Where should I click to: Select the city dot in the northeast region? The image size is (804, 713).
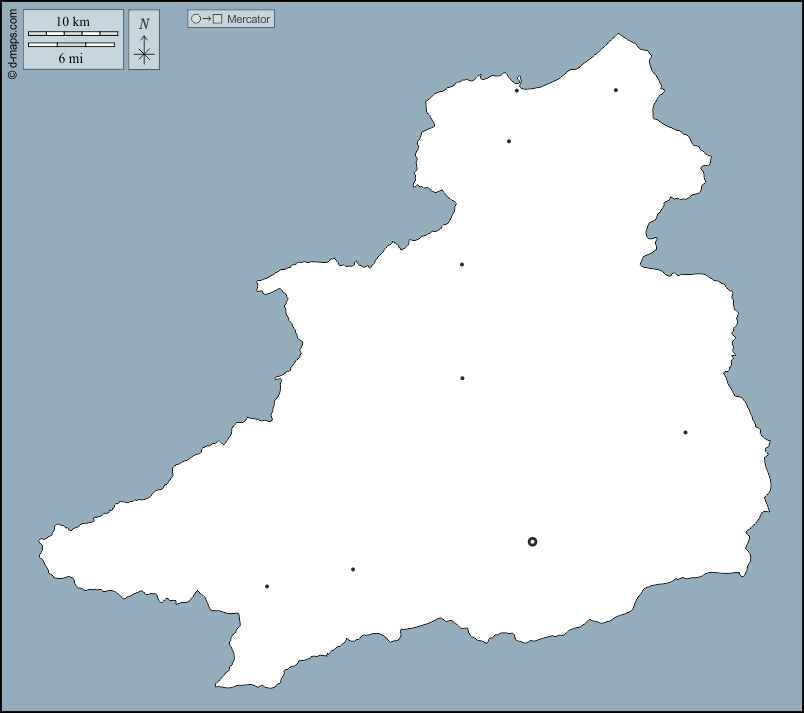tap(616, 91)
